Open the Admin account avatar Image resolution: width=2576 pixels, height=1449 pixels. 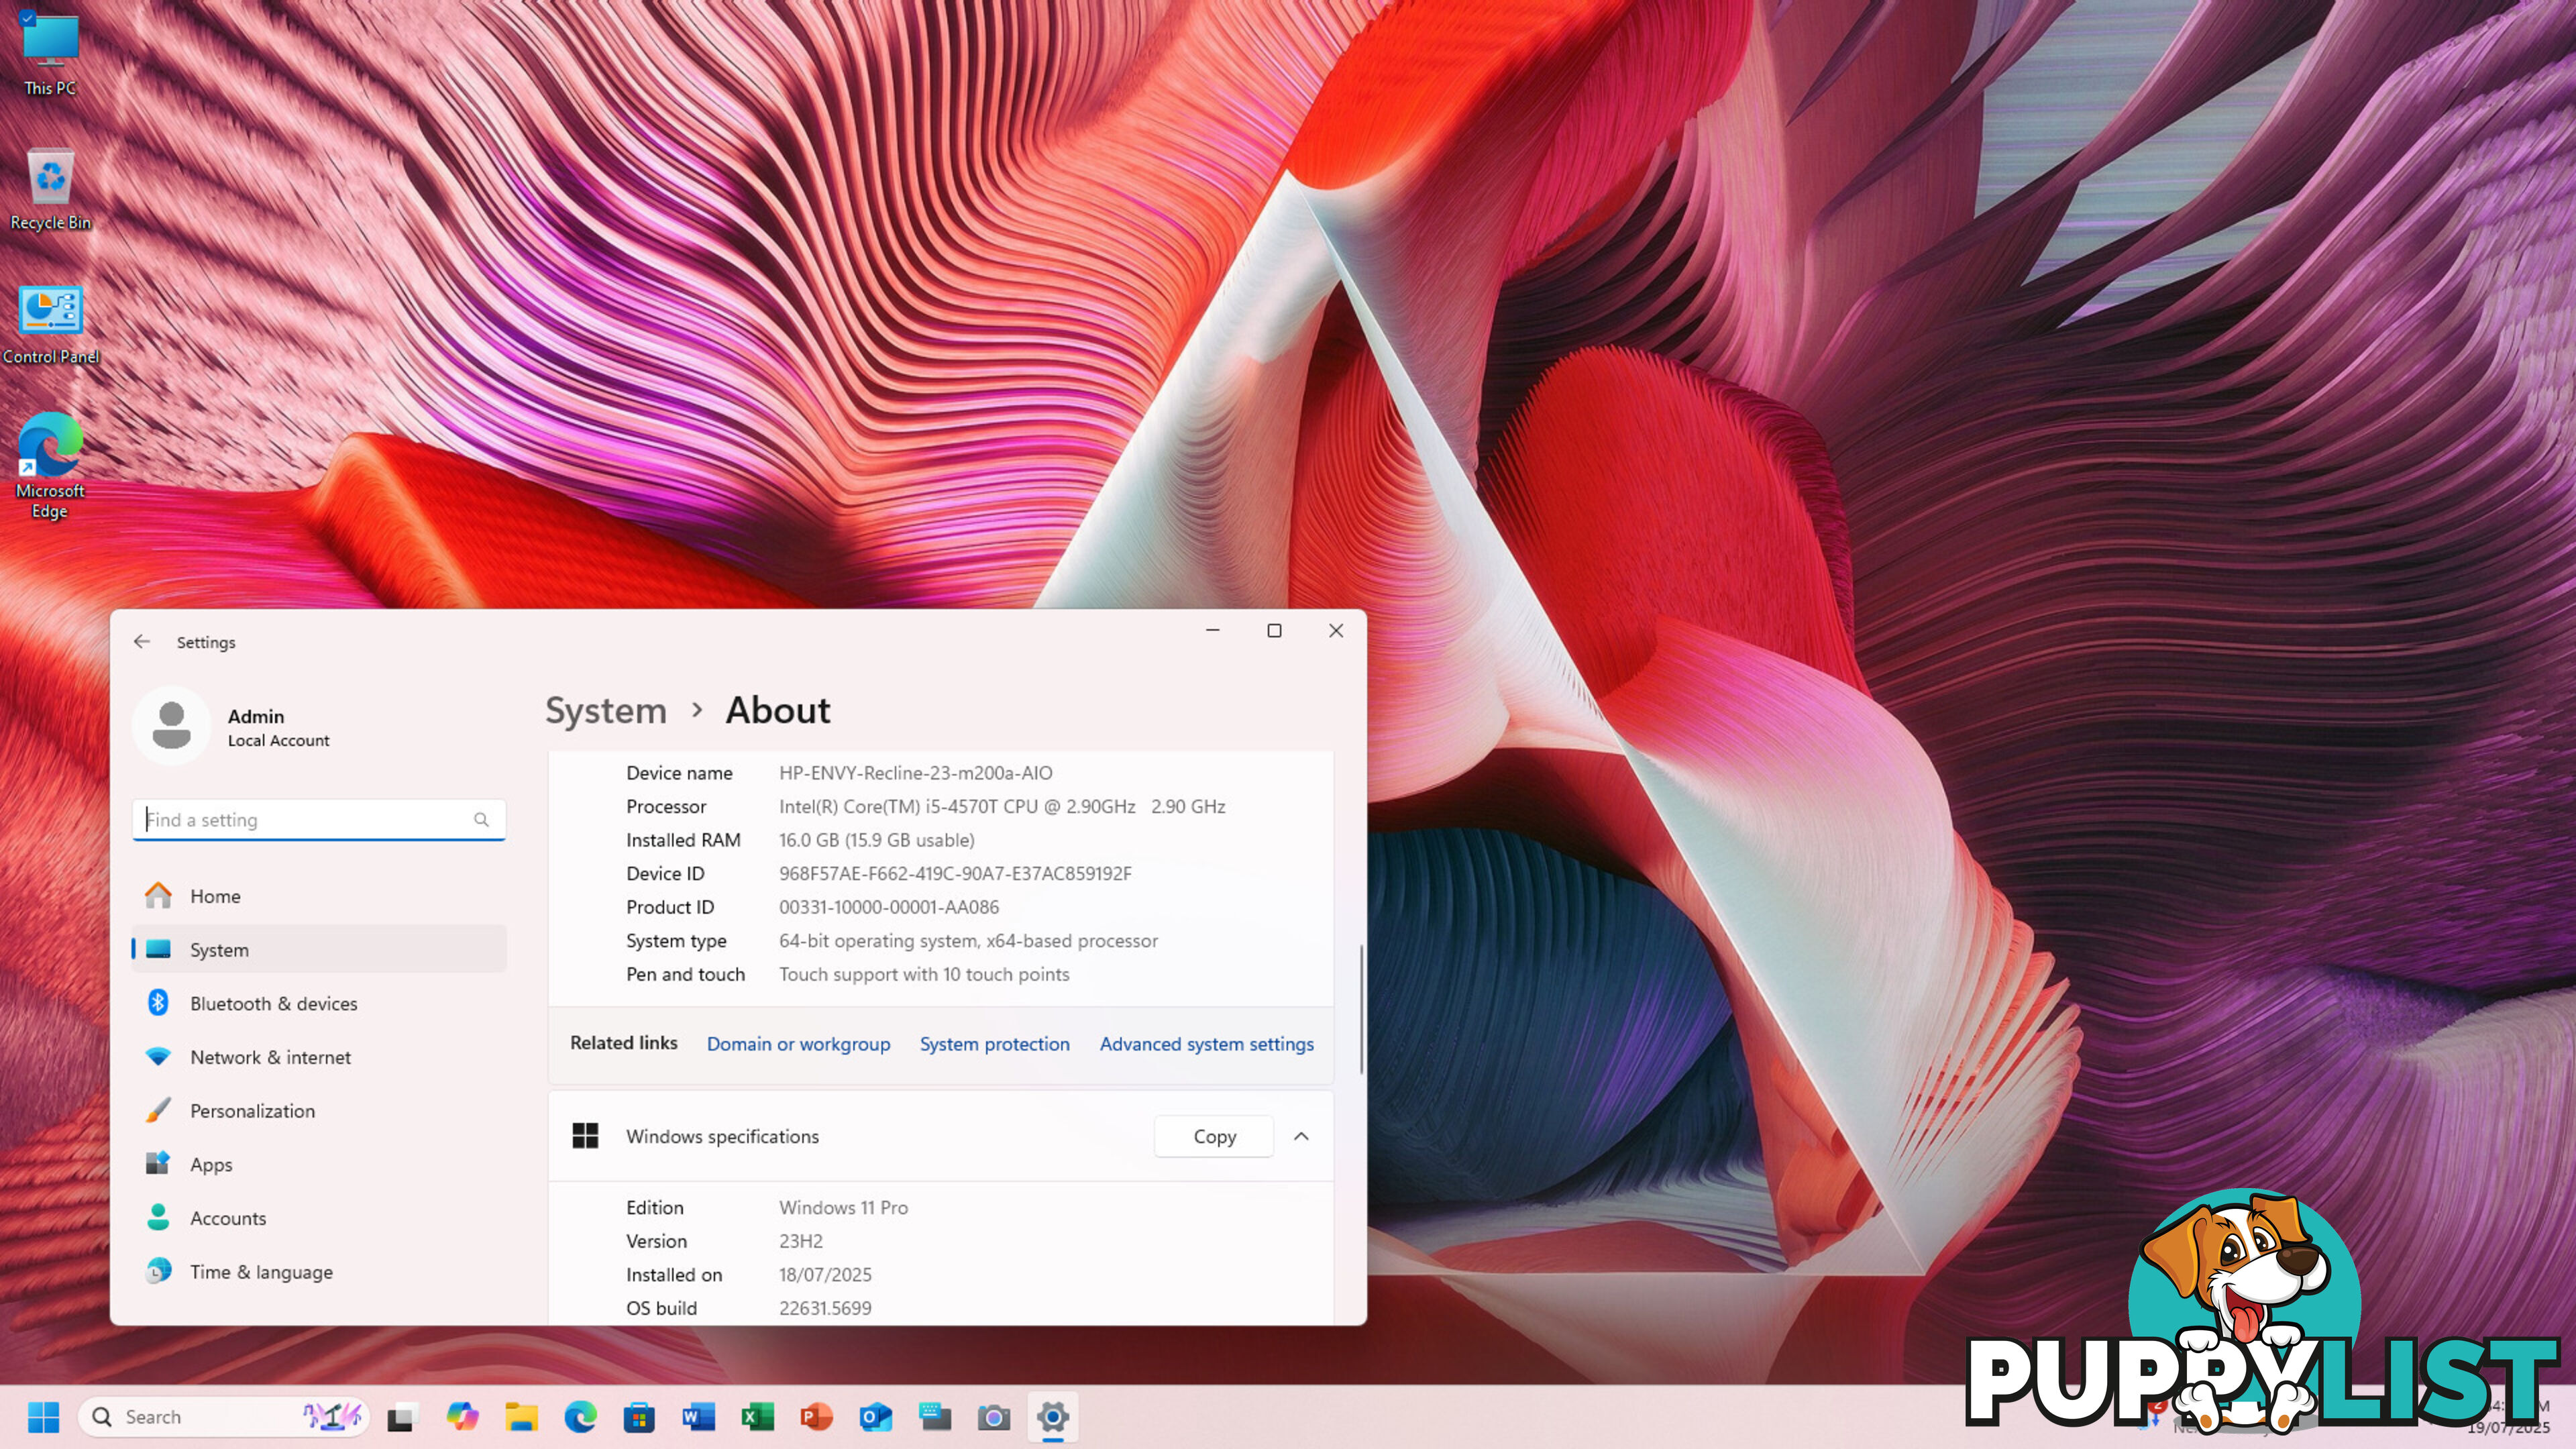click(172, 726)
